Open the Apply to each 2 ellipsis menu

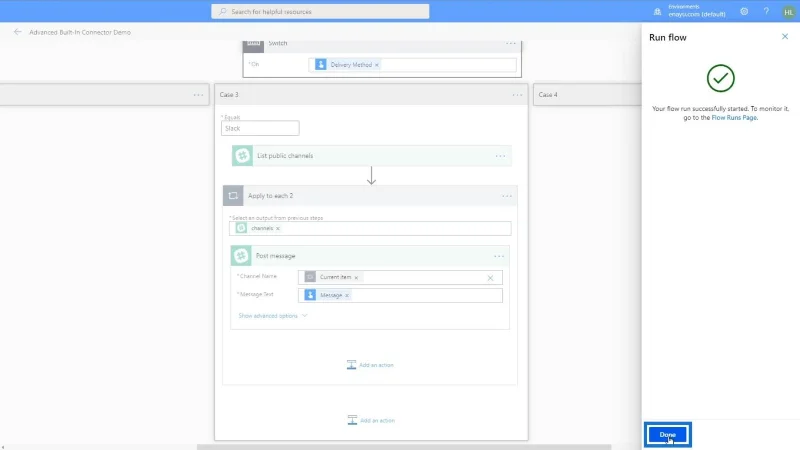pyautogui.click(x=507, y=196)
